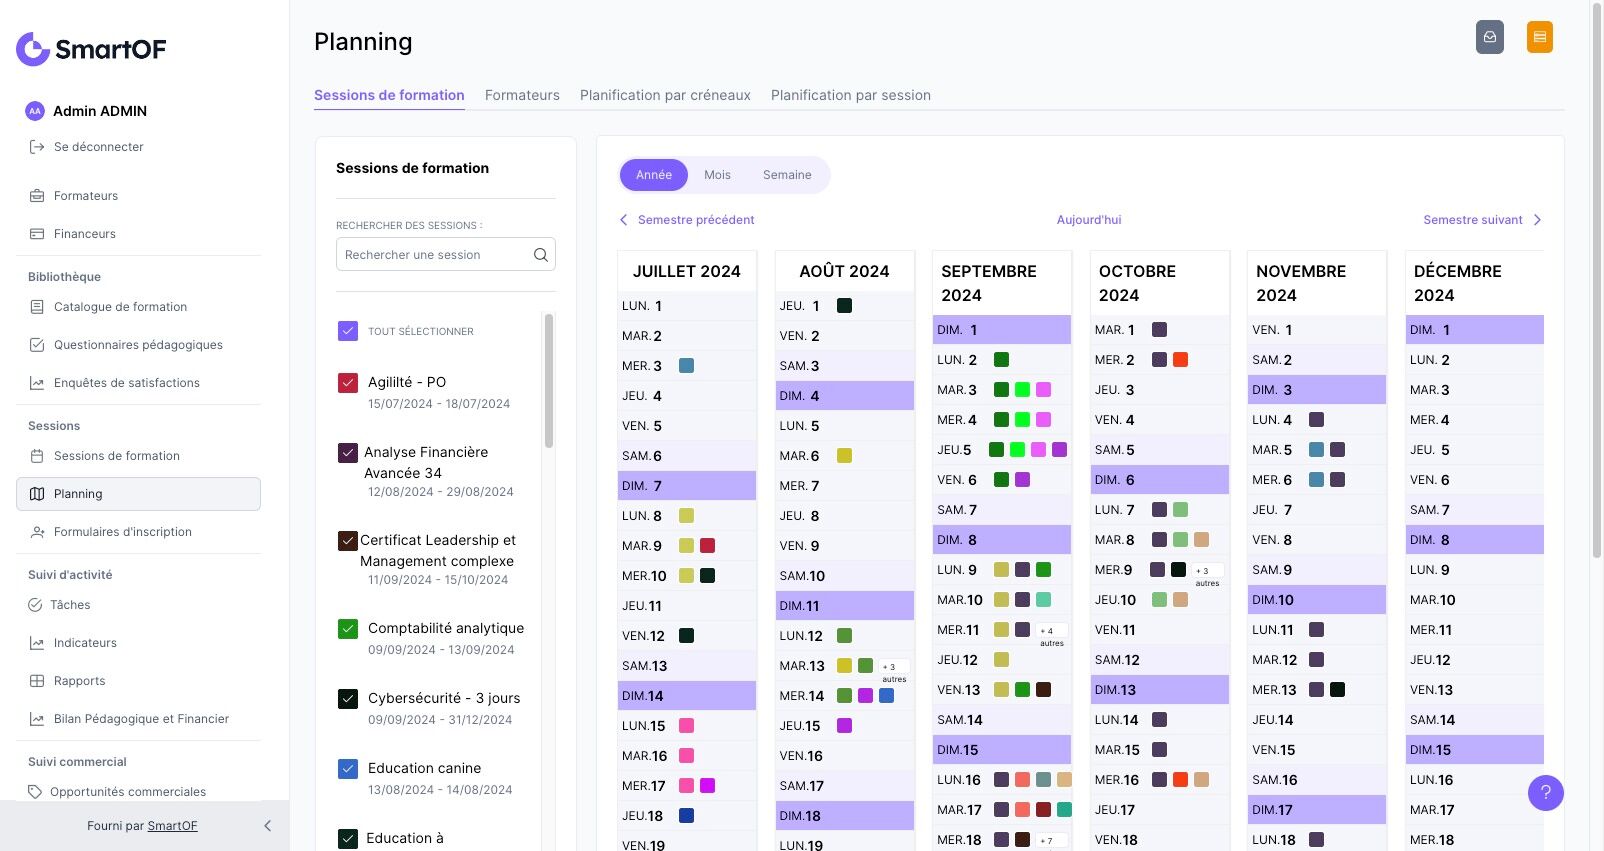Viewport: 1604px width, 851px height.
Task: Click the Financeurs card icon
Action: 37,234
